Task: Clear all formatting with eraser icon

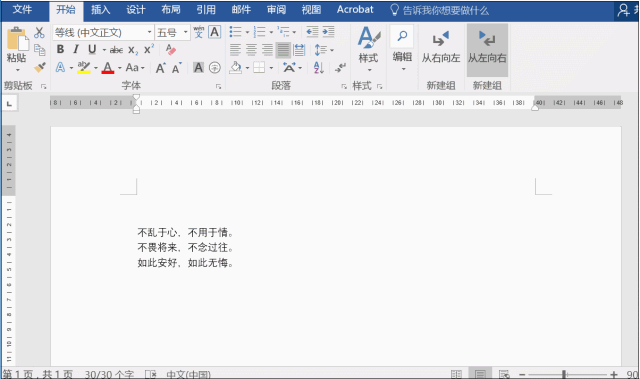Action: click(171, 50)
